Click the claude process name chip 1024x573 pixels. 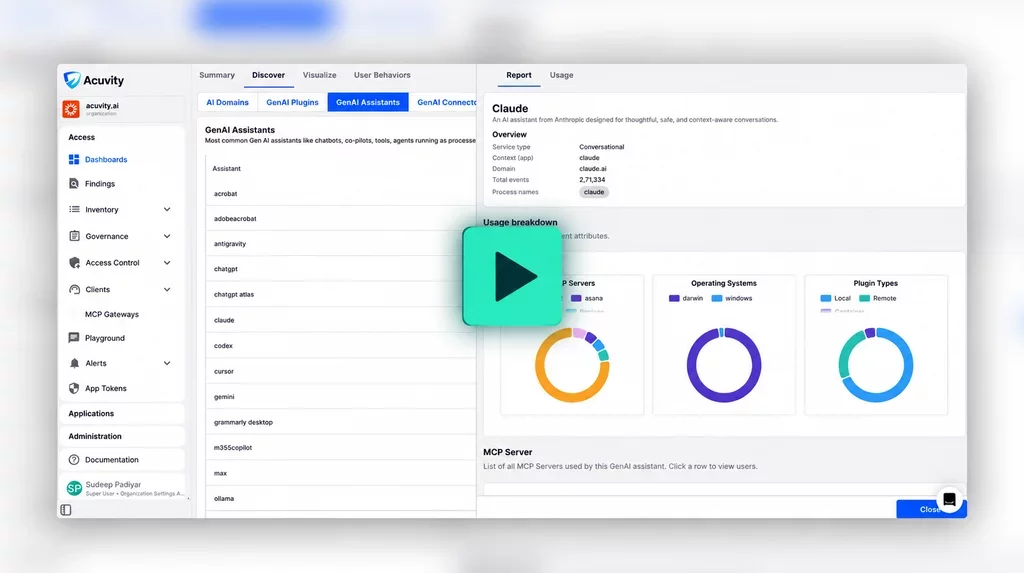click(x=594, y=192)
